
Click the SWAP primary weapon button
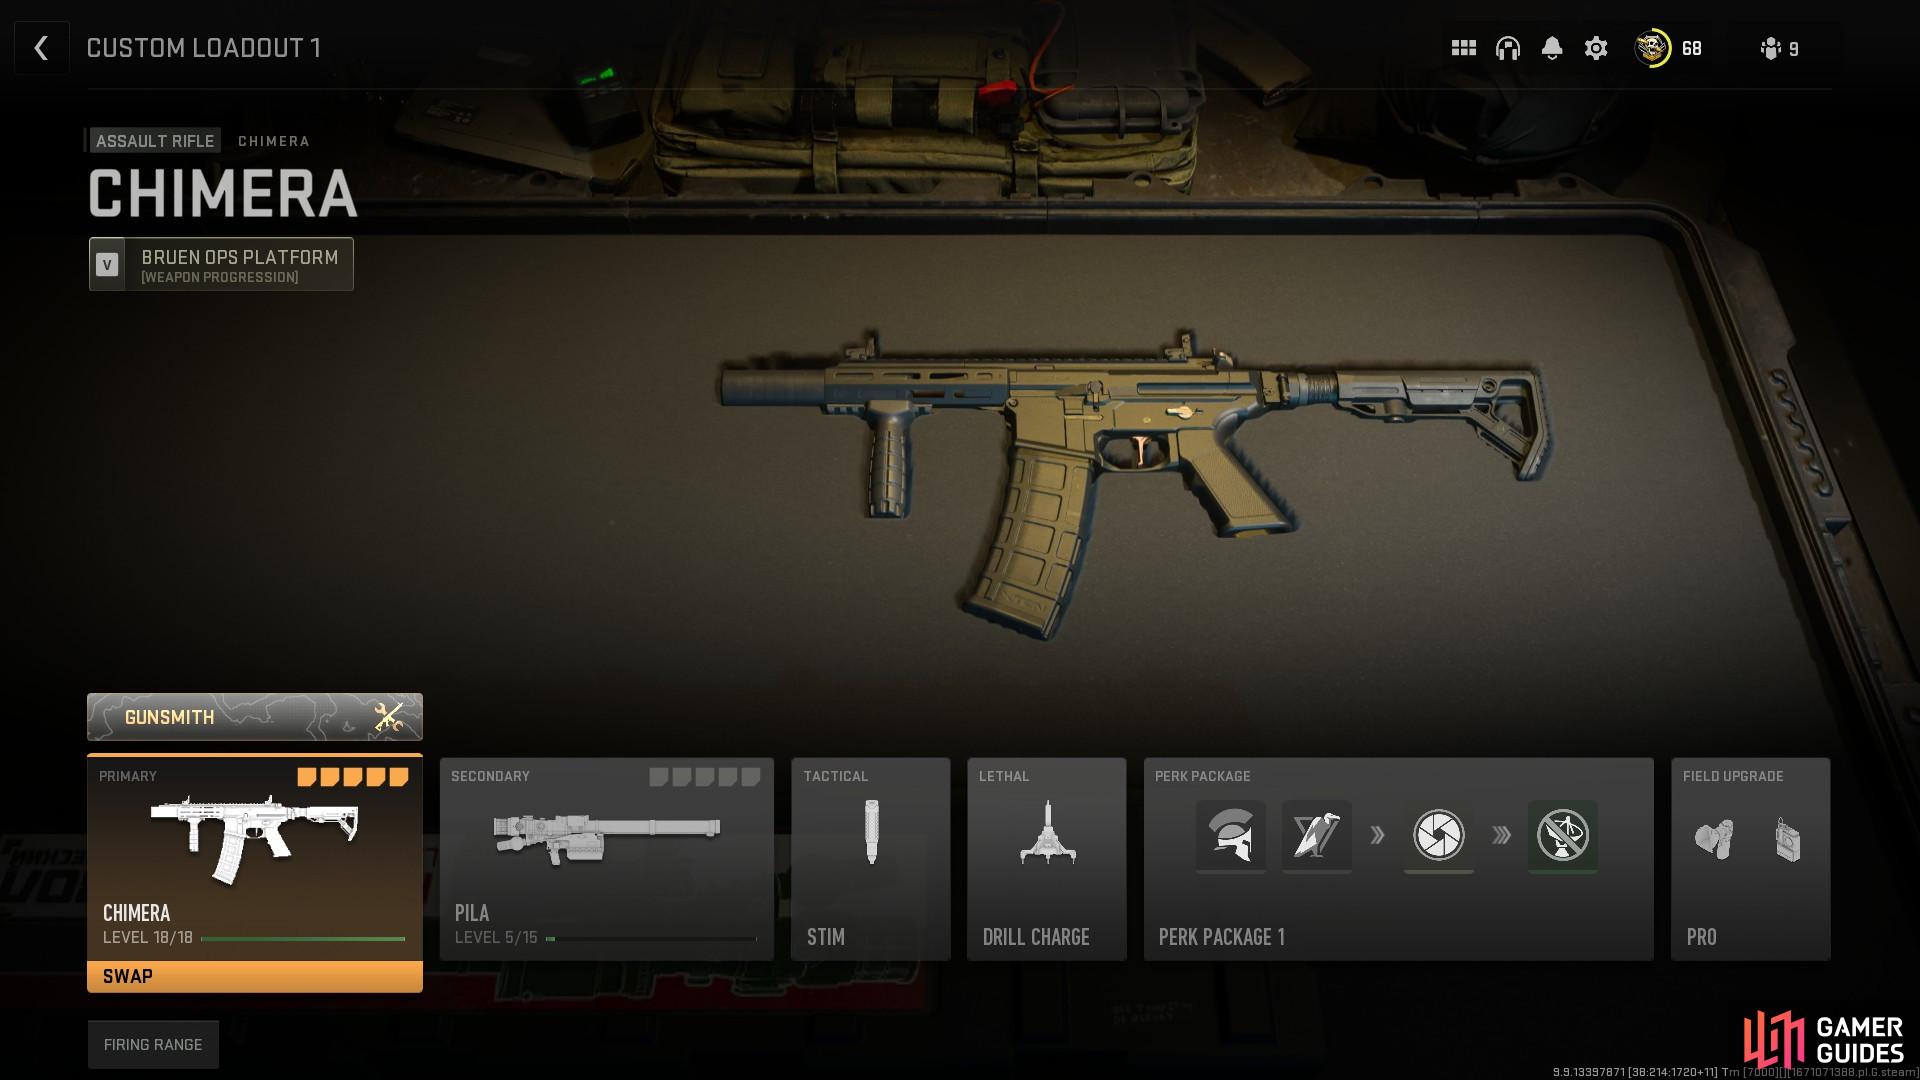[x=255, y=975]
